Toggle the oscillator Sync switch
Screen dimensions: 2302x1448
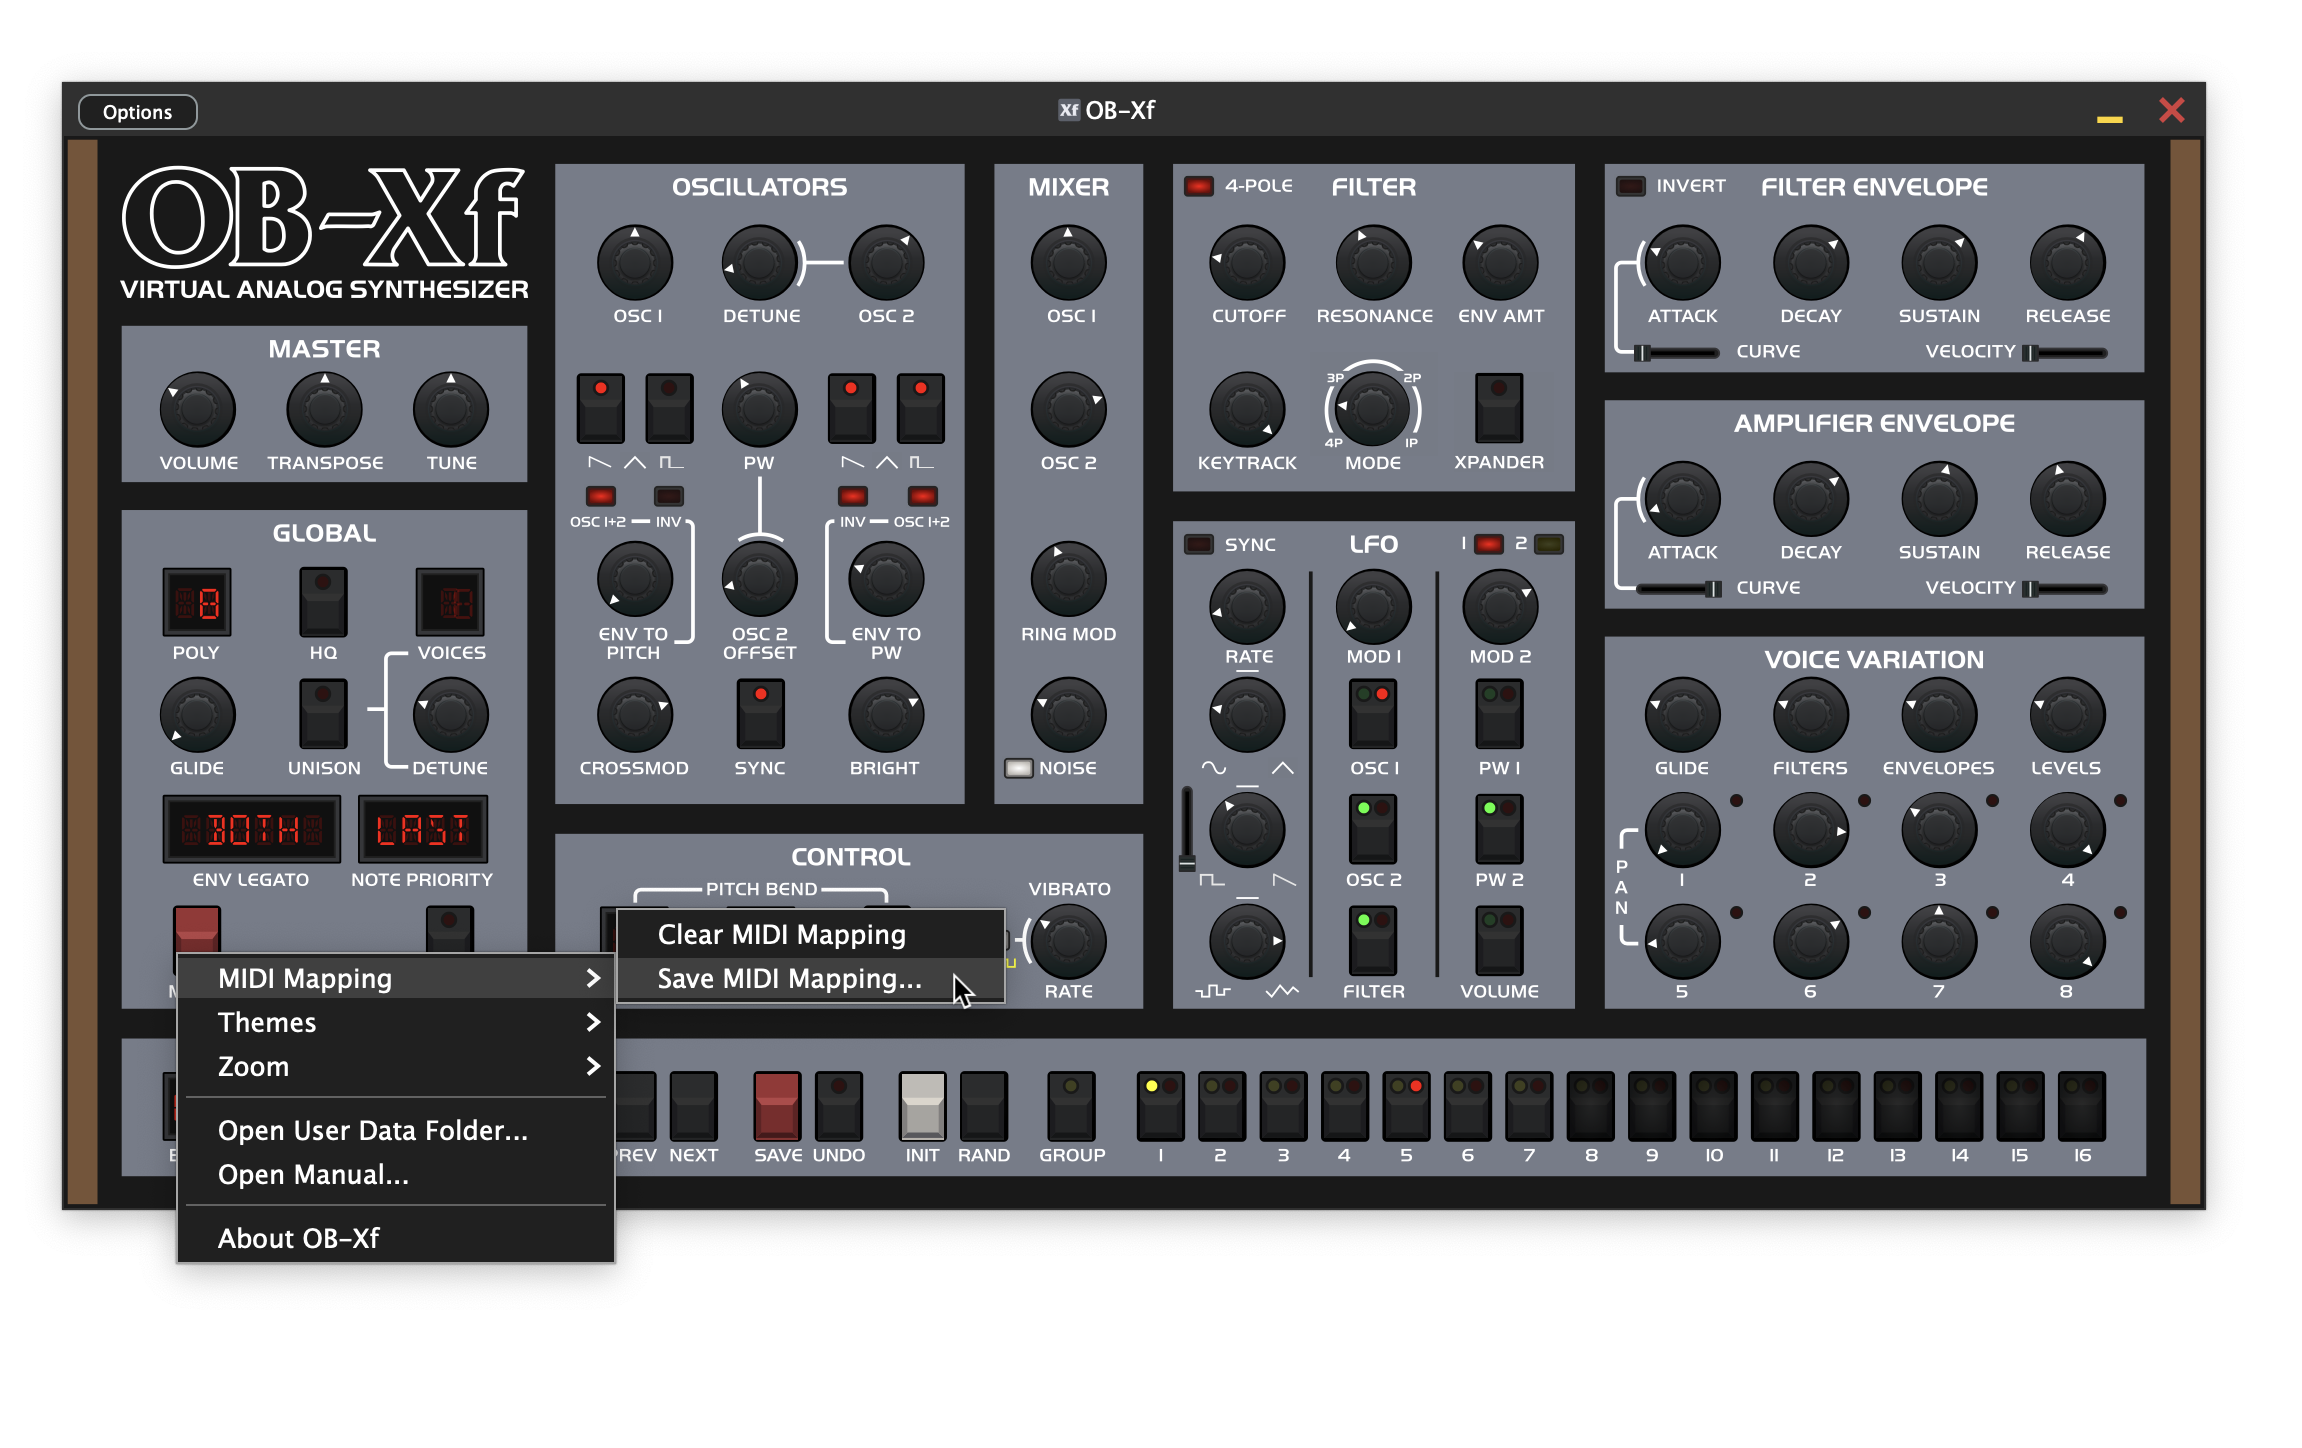tap(760, 713)
